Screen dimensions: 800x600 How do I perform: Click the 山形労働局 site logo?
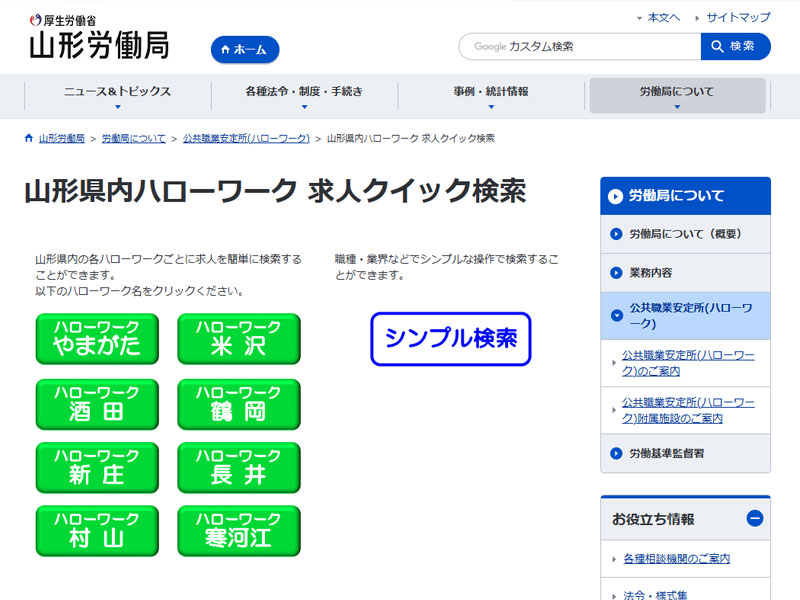[x=99, y=37]
